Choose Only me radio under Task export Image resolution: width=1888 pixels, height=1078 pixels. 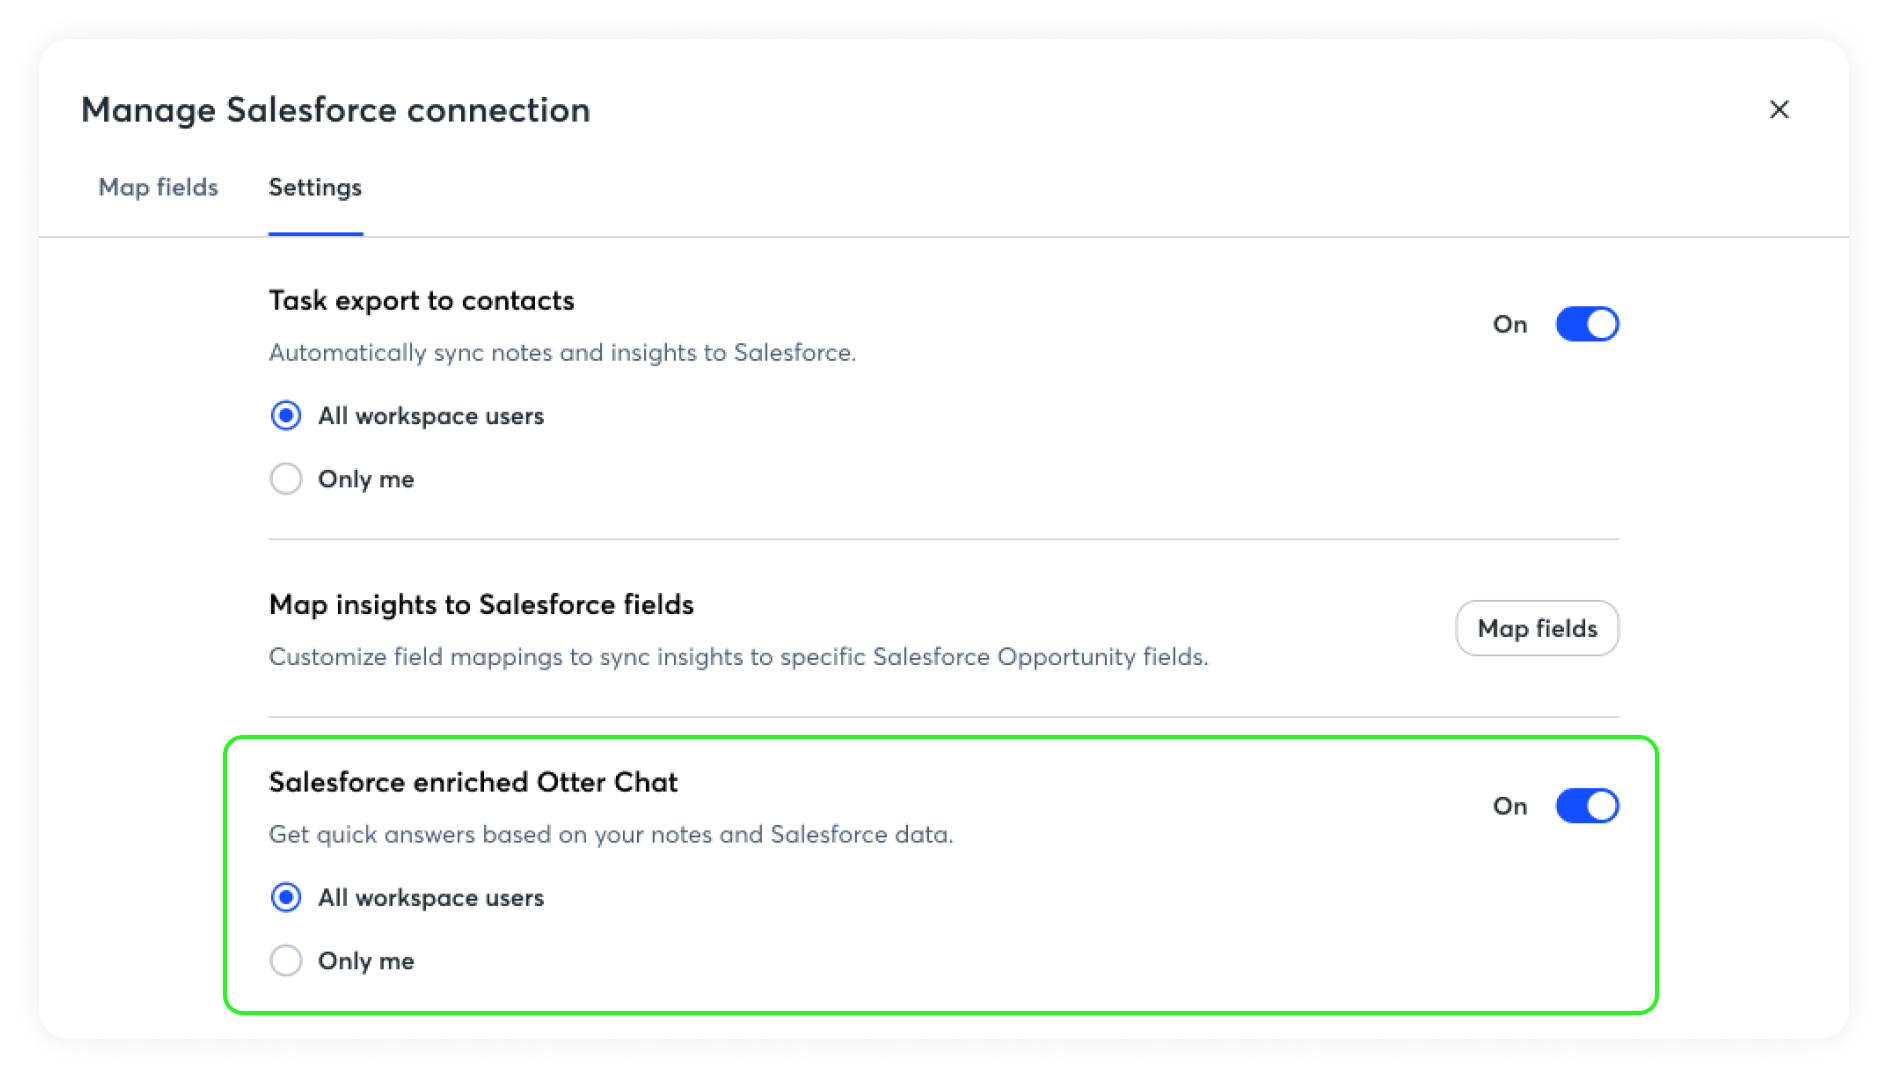tap(286, 479)
